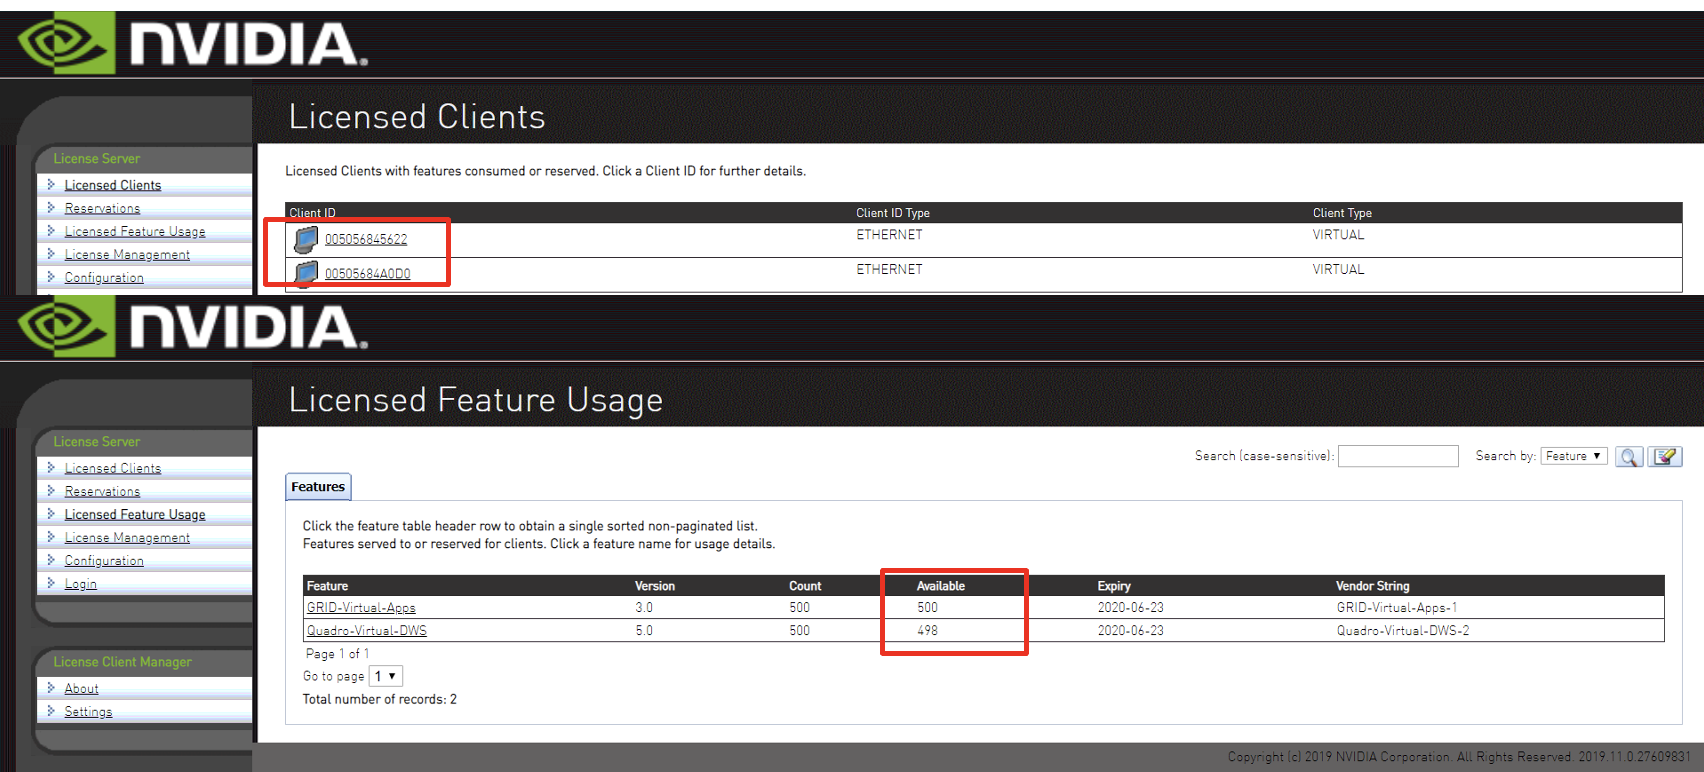The height and width of the screenshot is (772, 1704).
Task: Focus the case-sensitive search input field
Action: (1398, 456)
